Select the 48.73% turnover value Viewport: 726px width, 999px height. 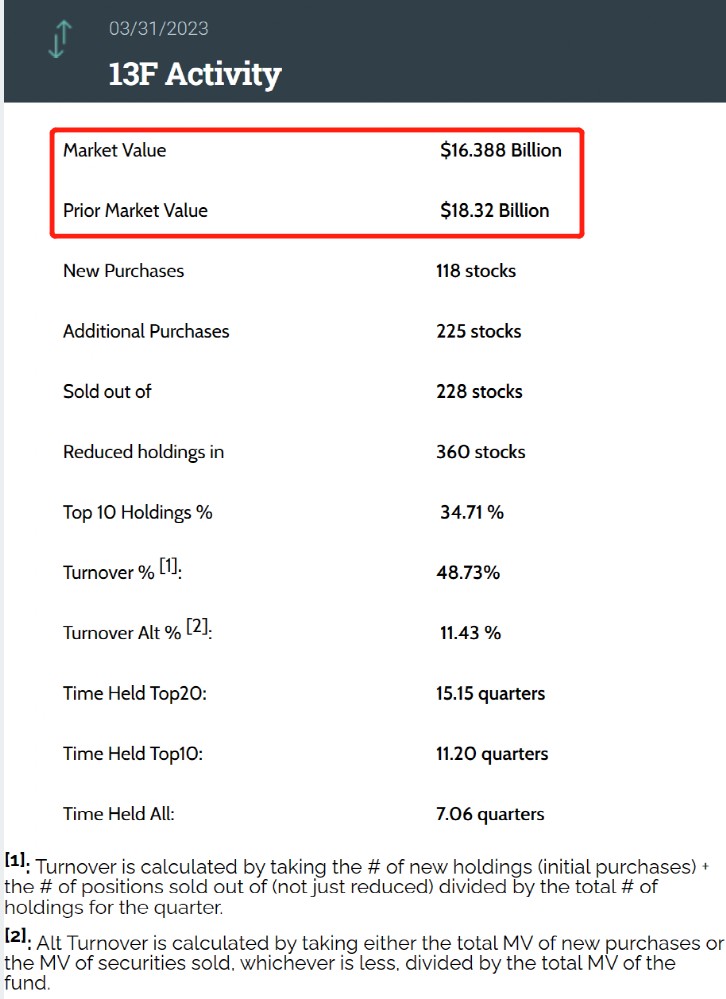(x=469, y=573)
